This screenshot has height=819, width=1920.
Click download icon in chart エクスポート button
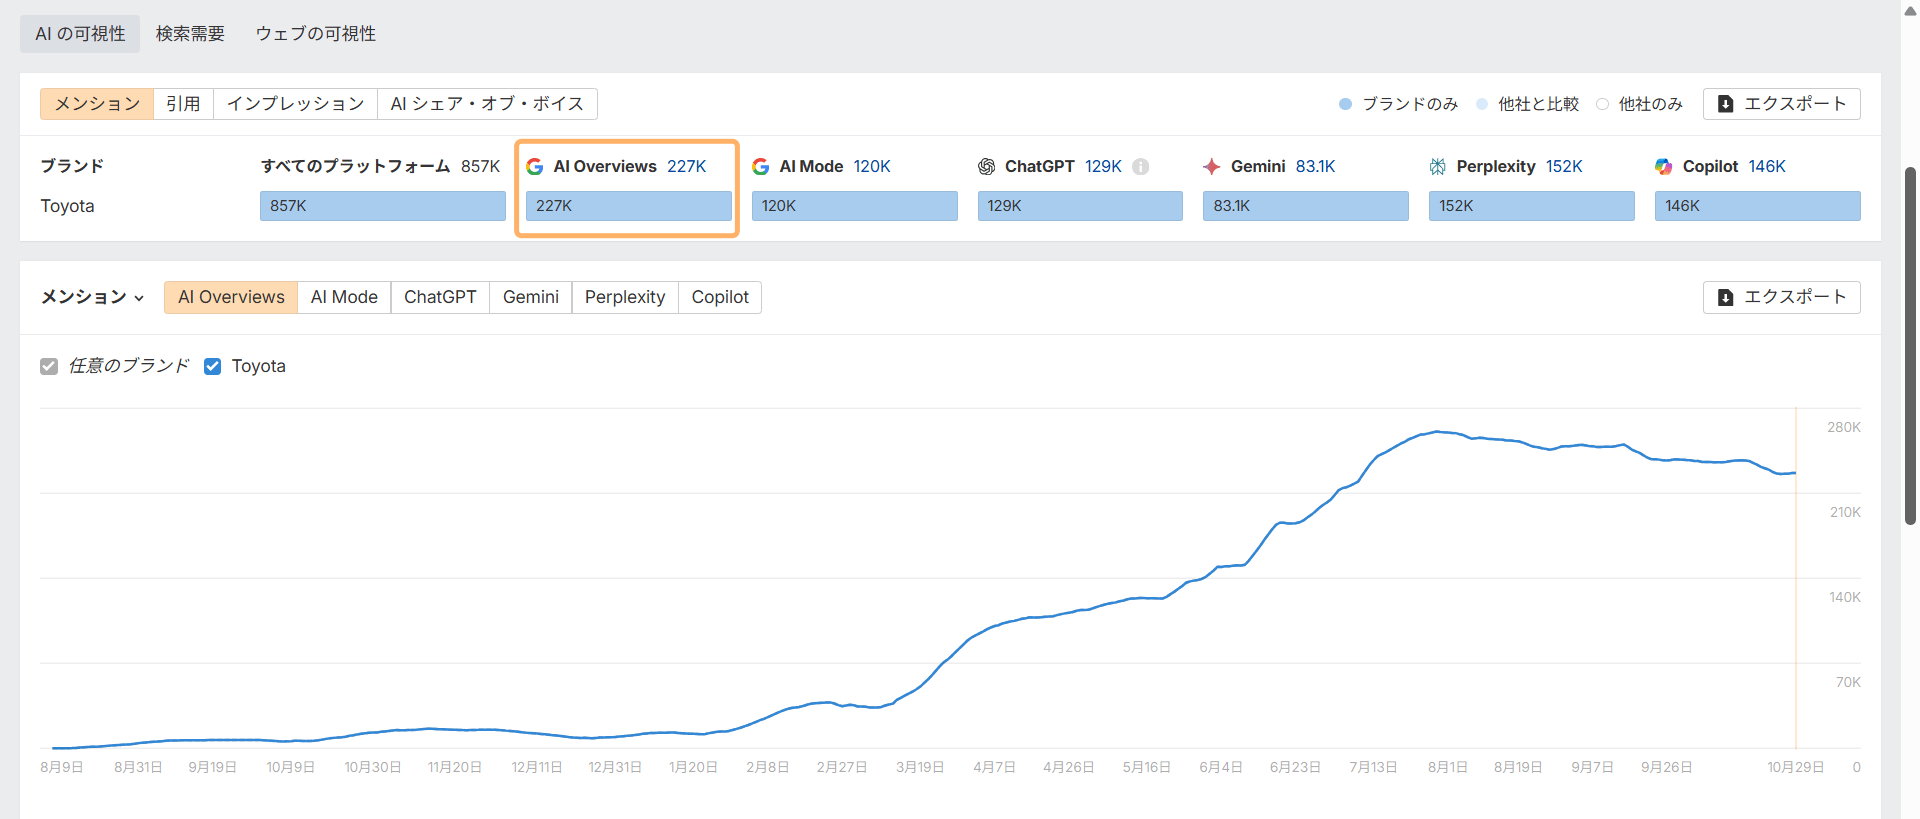1726,297
